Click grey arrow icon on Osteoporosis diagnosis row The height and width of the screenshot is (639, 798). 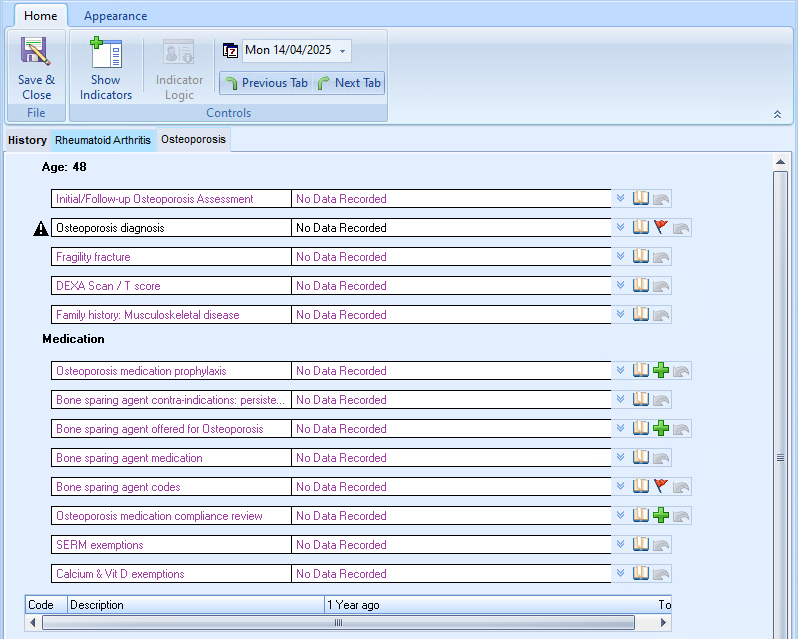click(681, 228)
